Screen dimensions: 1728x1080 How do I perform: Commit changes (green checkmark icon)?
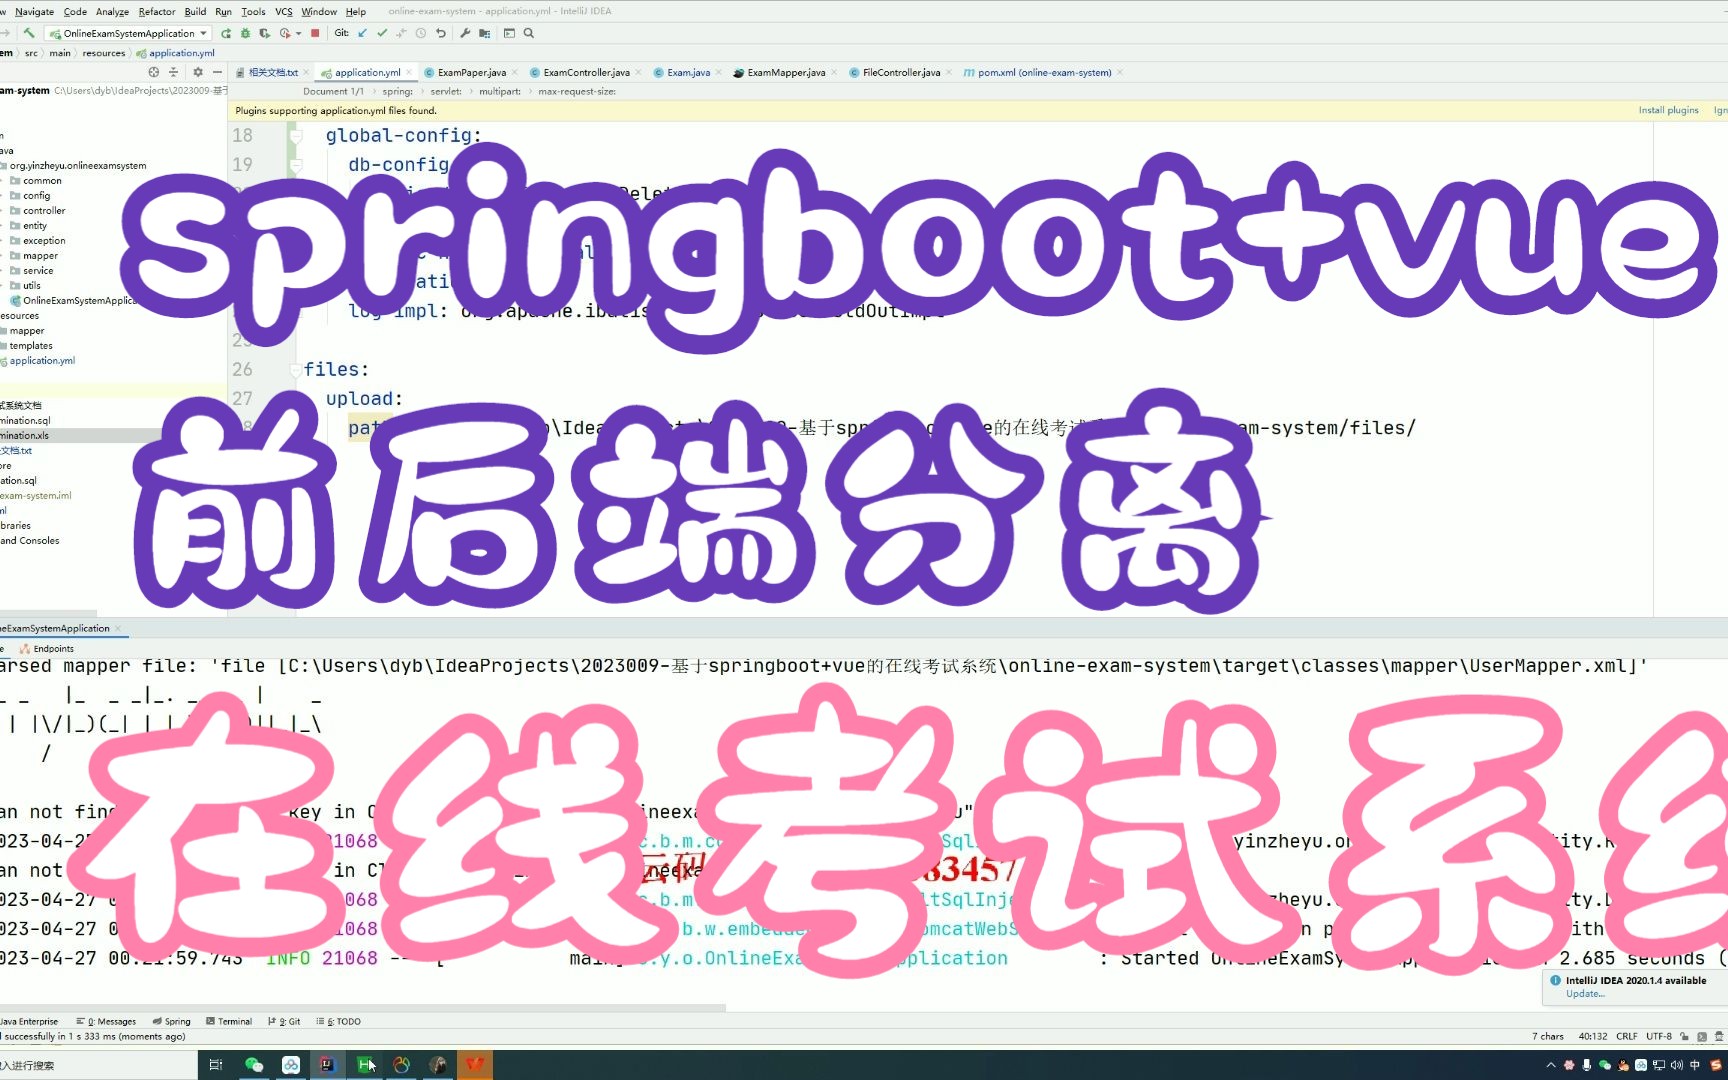382,33
